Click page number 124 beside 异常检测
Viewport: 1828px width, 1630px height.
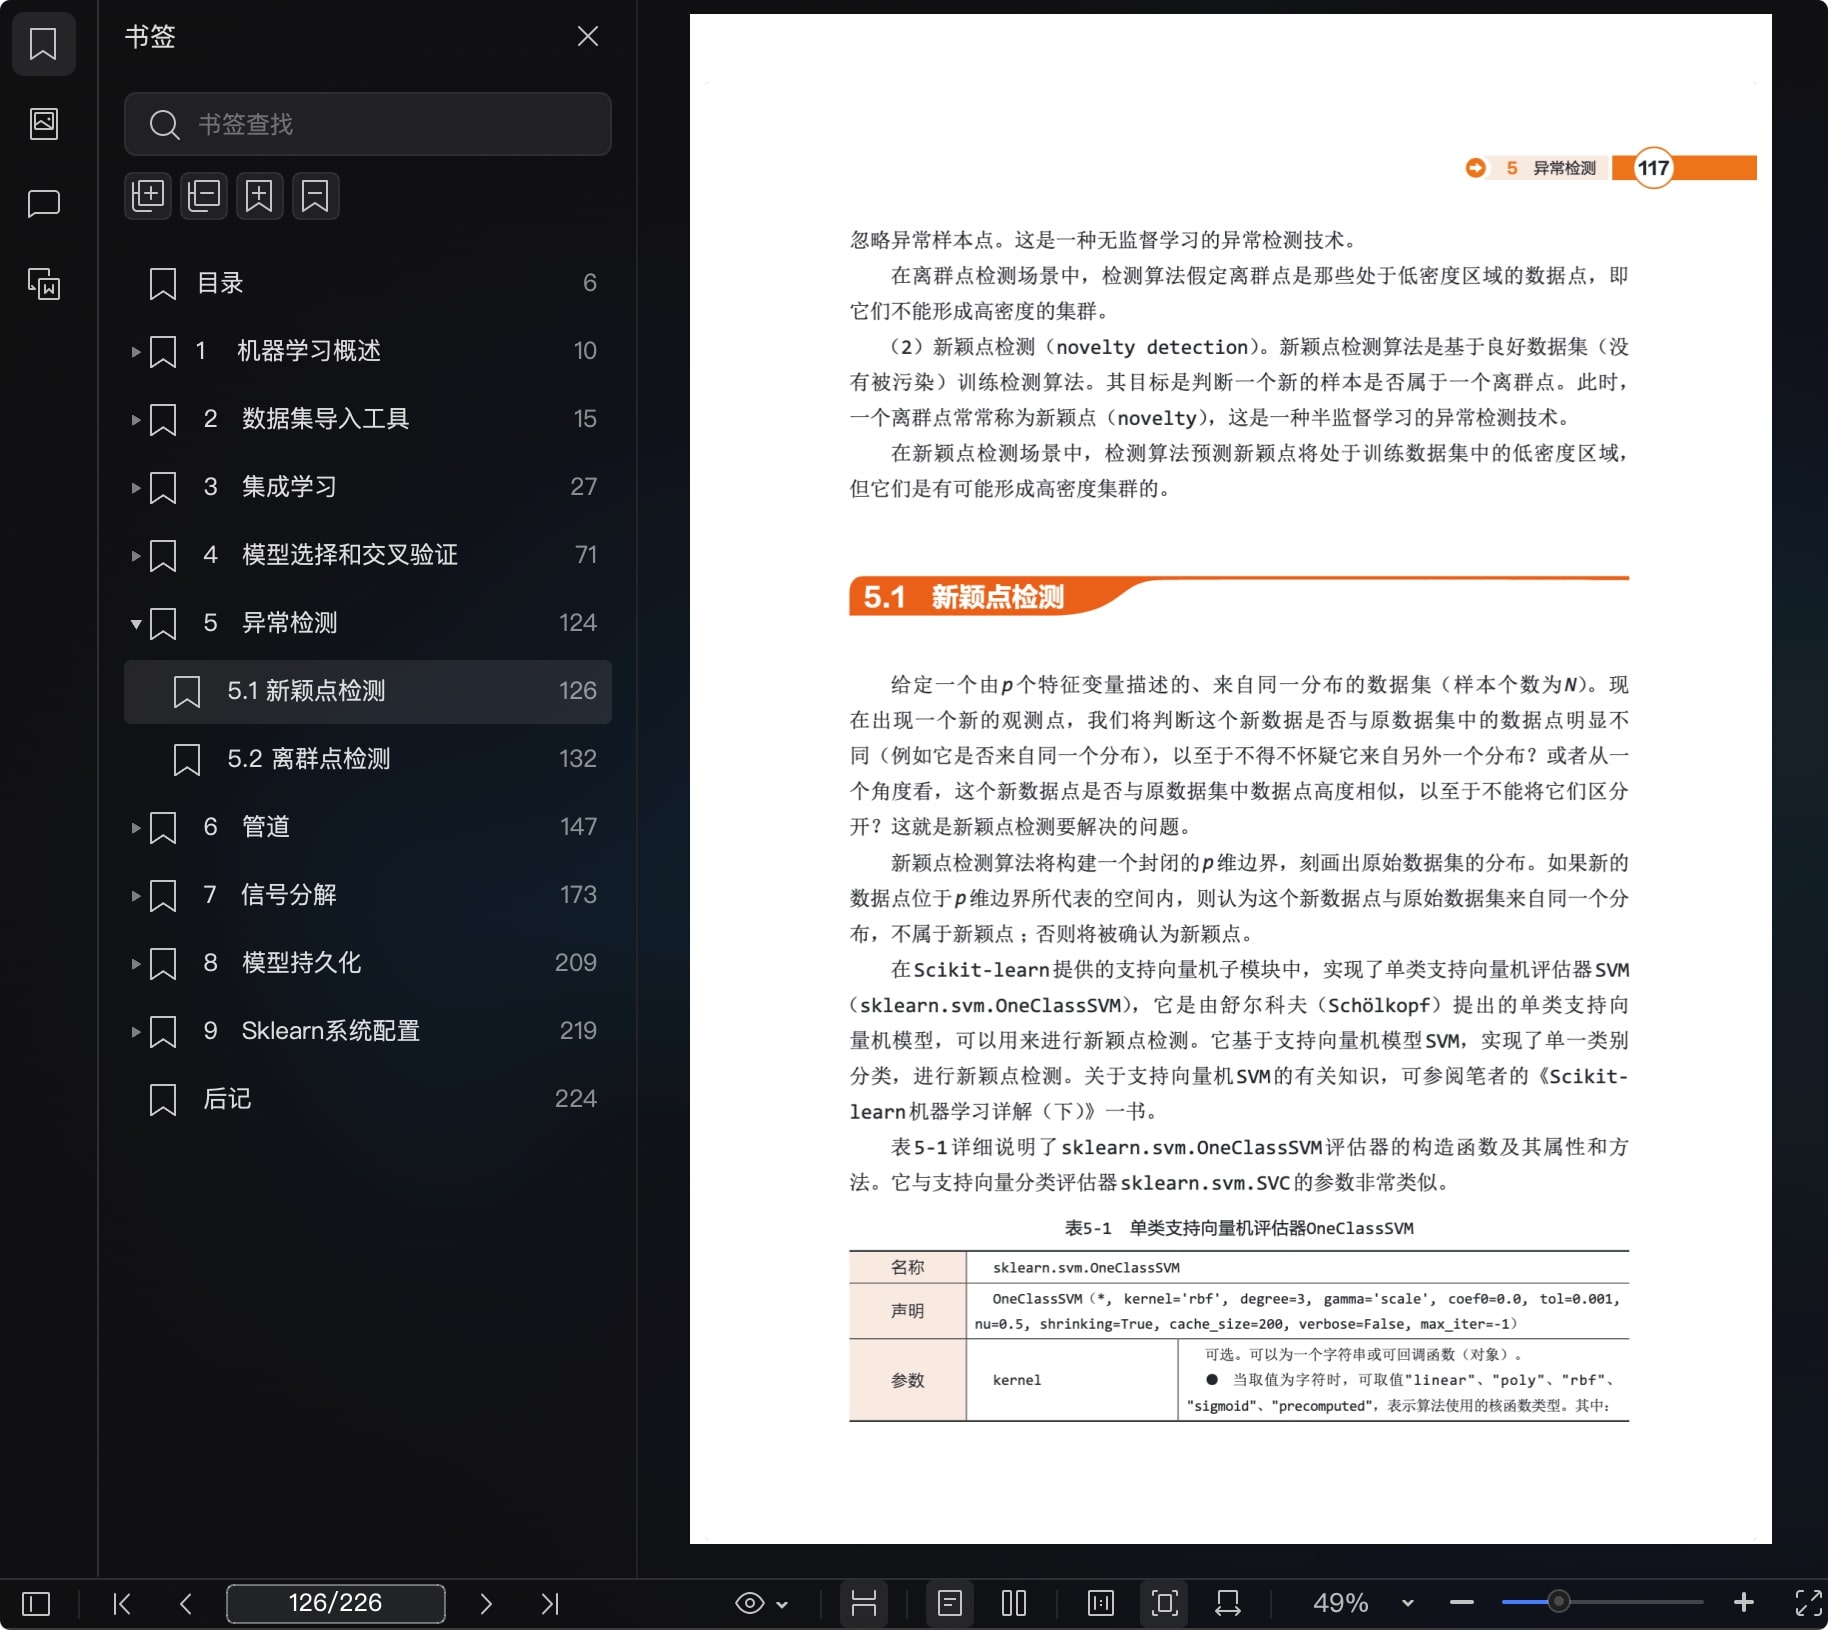tap(578, 623)
